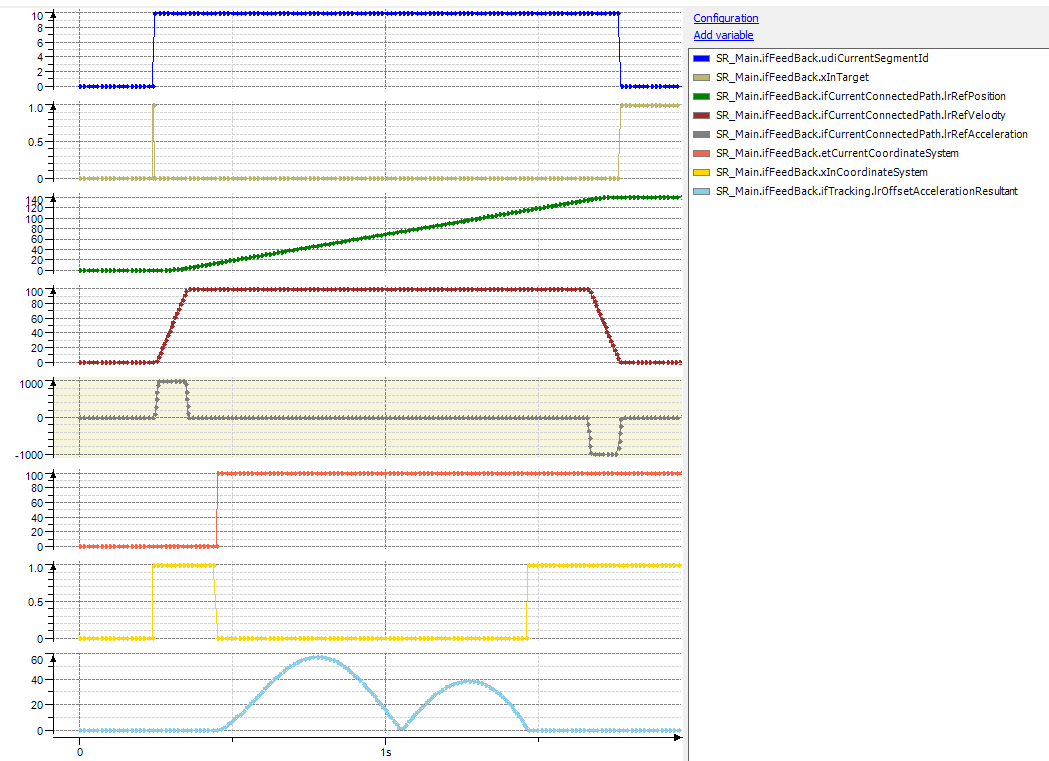
Task: Click the blue swatch for udiCurrentSegmentId
Action: click(701, 59)
